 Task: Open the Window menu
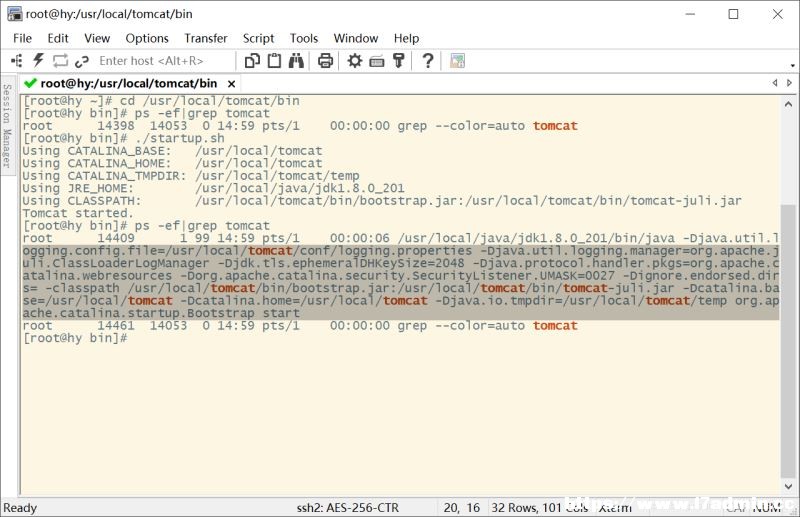[356, 38]
